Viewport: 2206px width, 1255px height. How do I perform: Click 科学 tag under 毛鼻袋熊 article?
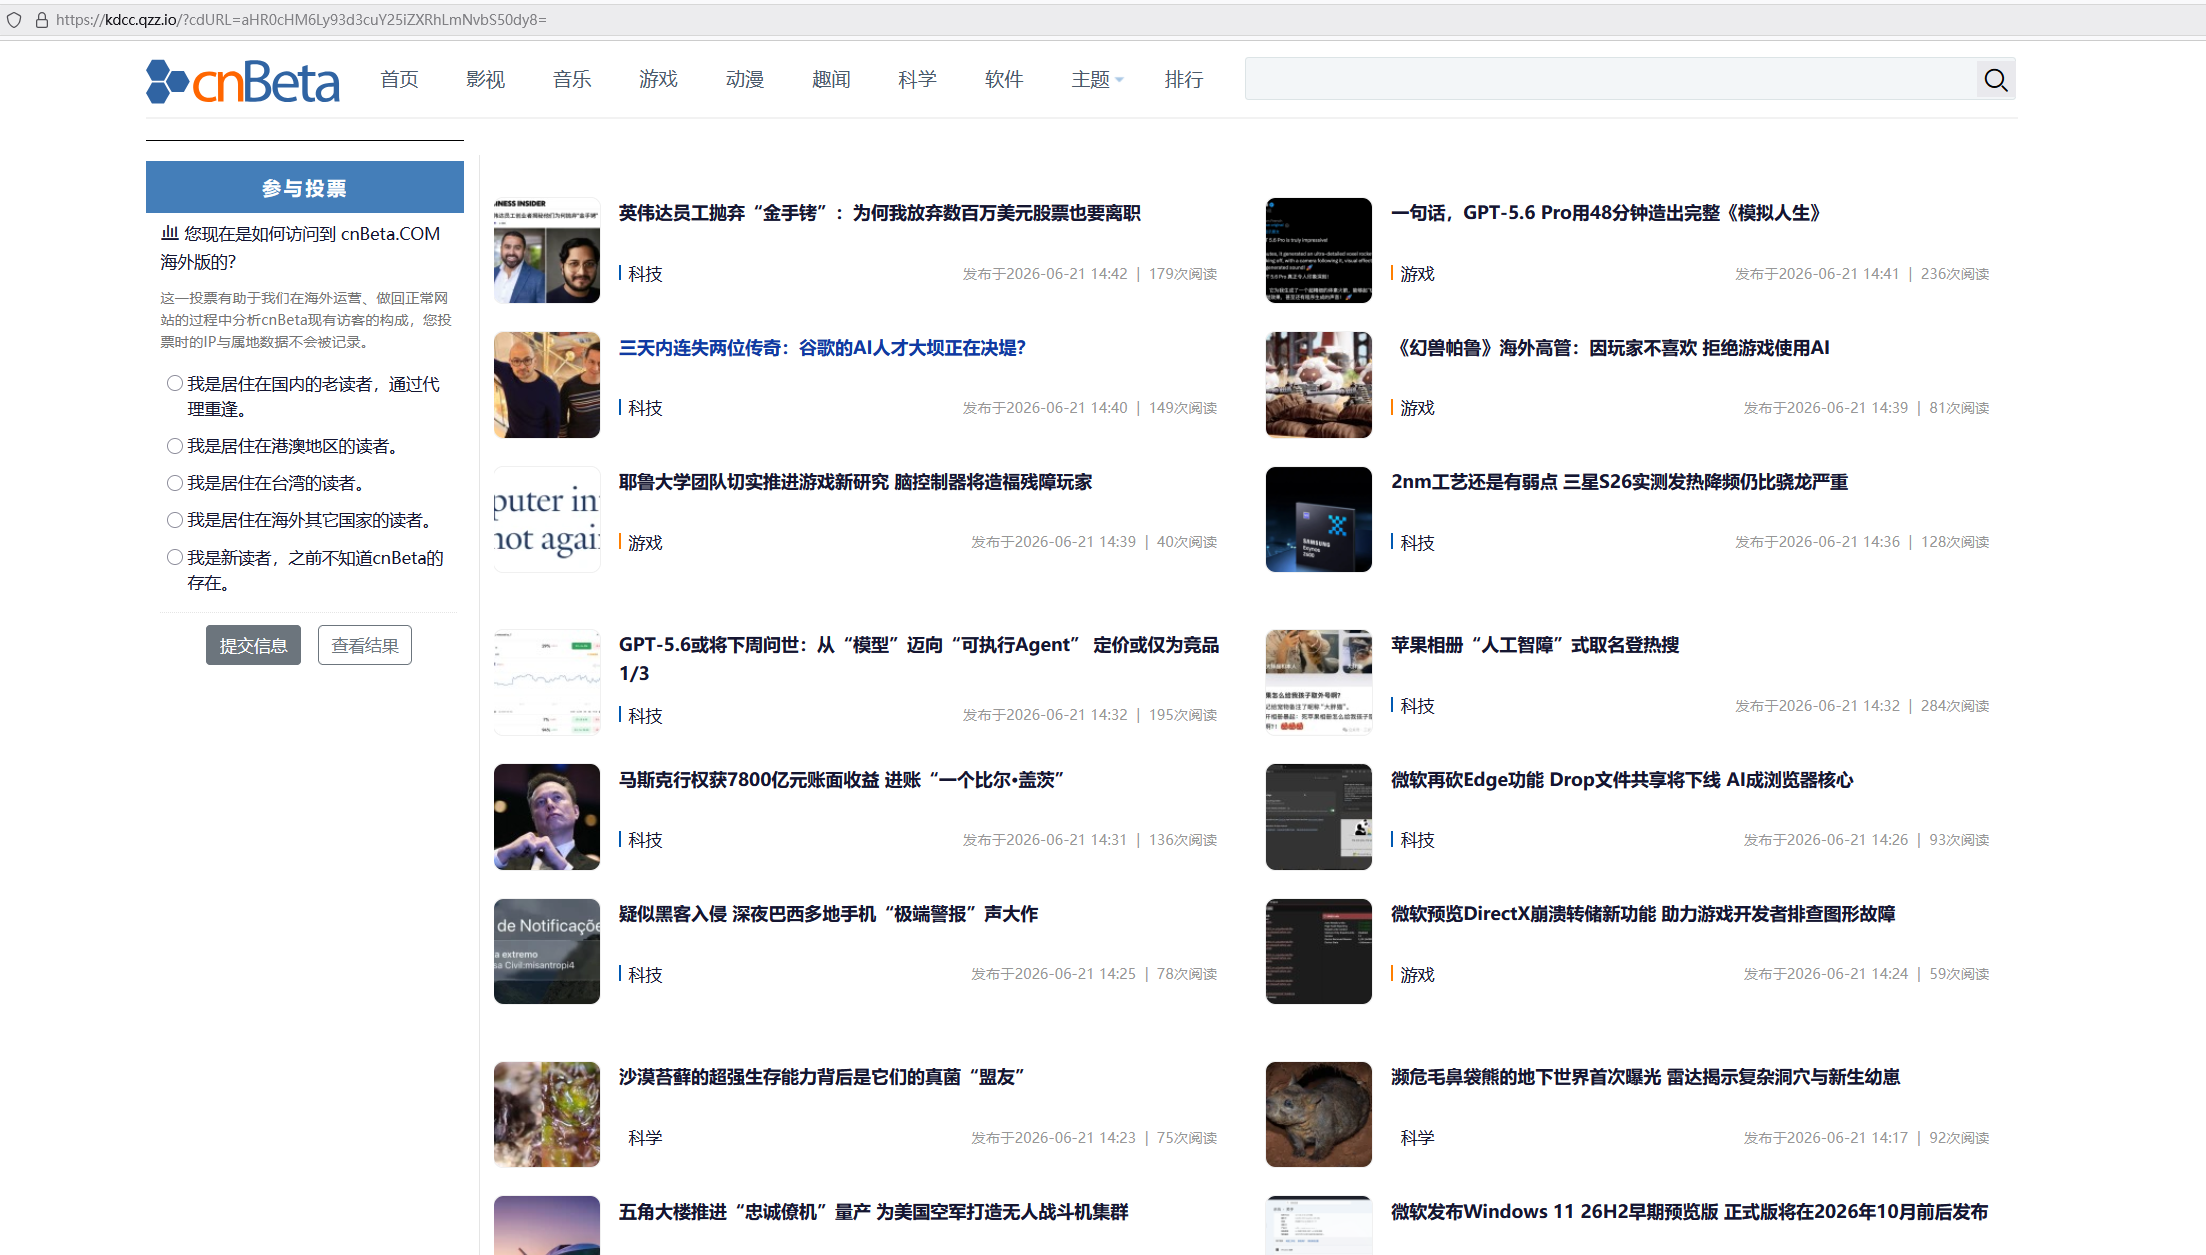pyautogui.click(x=1417, y=1138)
